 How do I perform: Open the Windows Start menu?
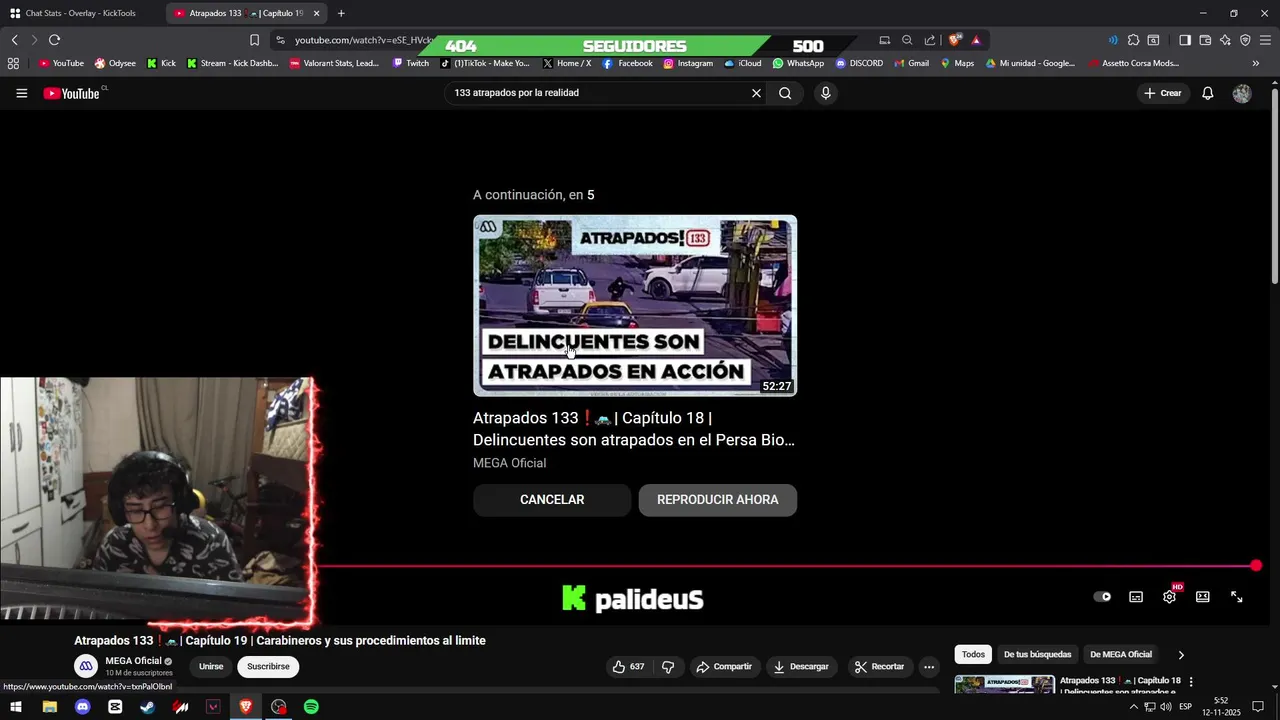(x=16, y=707)
